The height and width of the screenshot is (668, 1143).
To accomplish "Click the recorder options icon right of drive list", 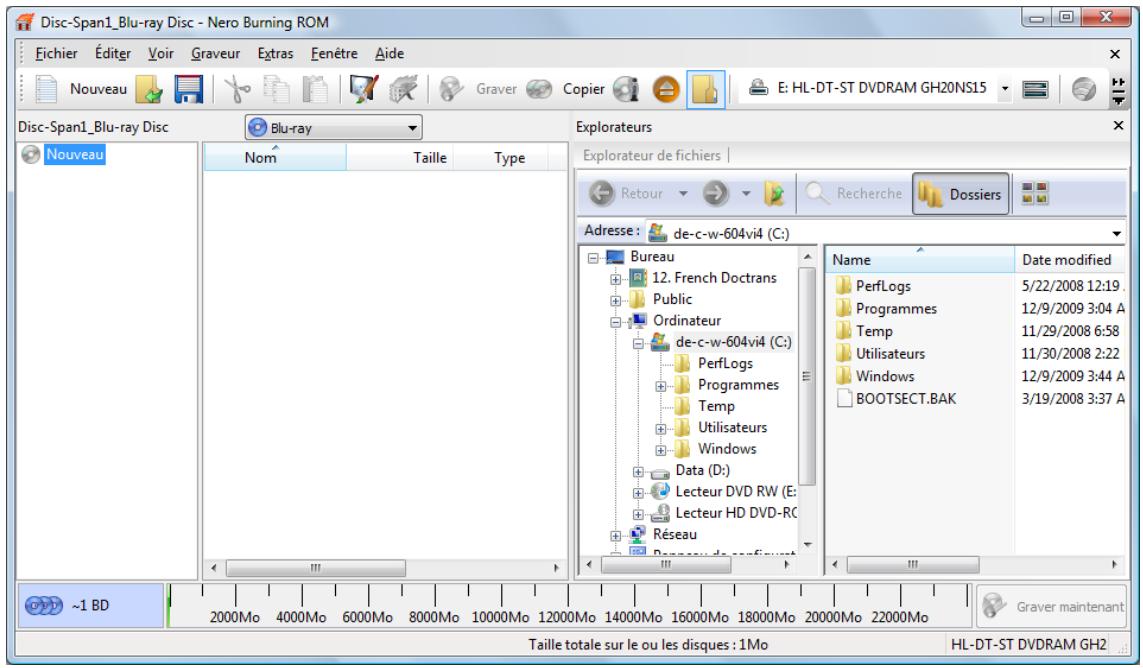I will pos(1035,89).
